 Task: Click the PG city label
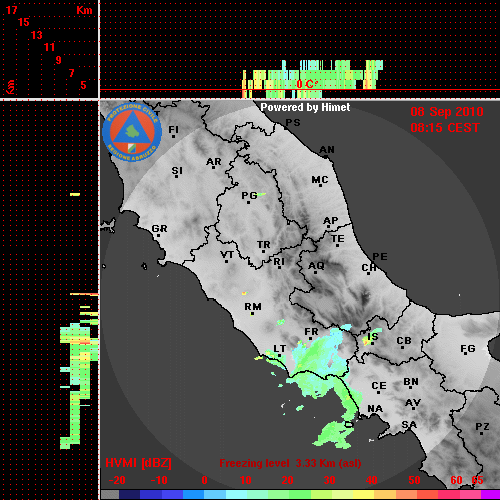point(249,195)
